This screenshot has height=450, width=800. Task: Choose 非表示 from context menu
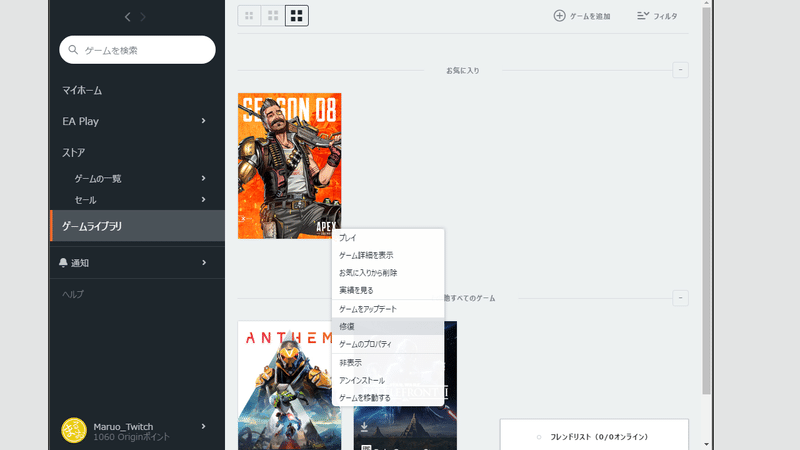388,362
